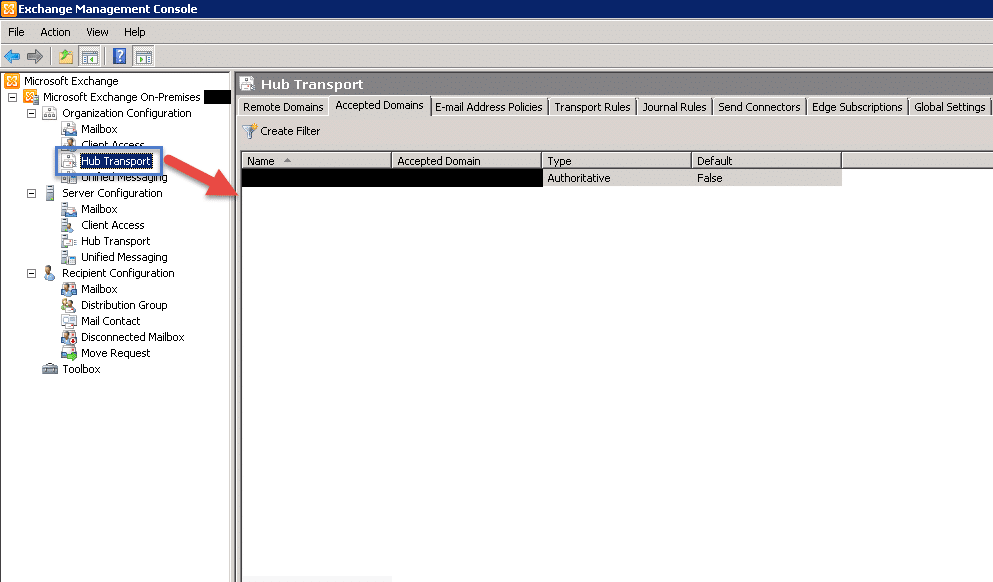Image resolution: width=993 pixels, height=582 pixels.
Task: Click the Create Filter funnel icon
Action: pos(250,131)
